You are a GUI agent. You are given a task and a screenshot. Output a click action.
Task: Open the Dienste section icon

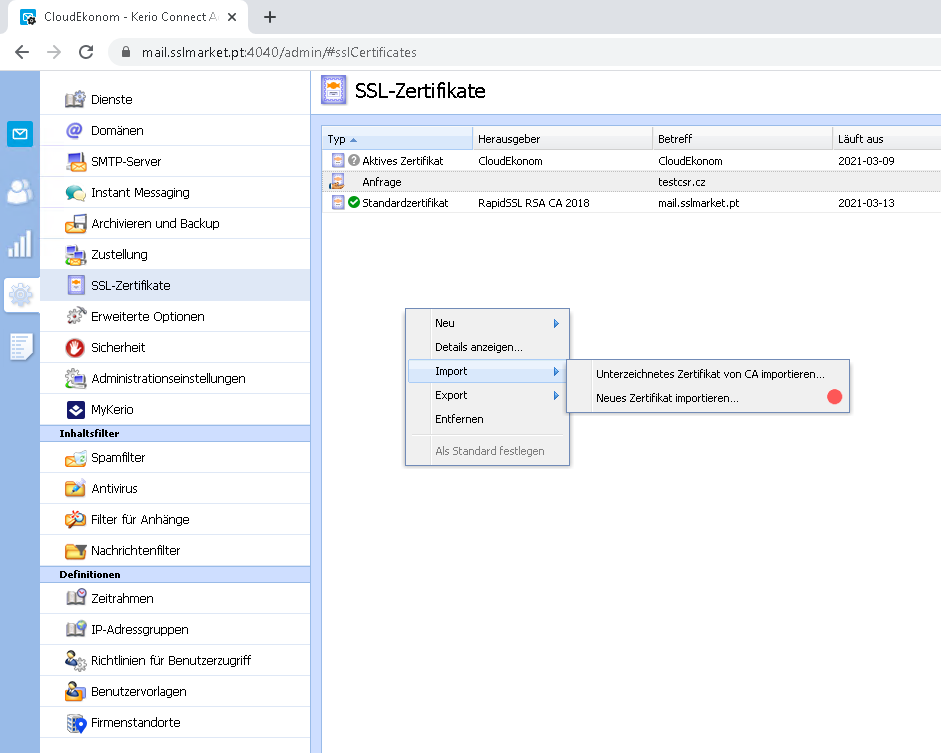pyautogui.click(x=76, y=99)
